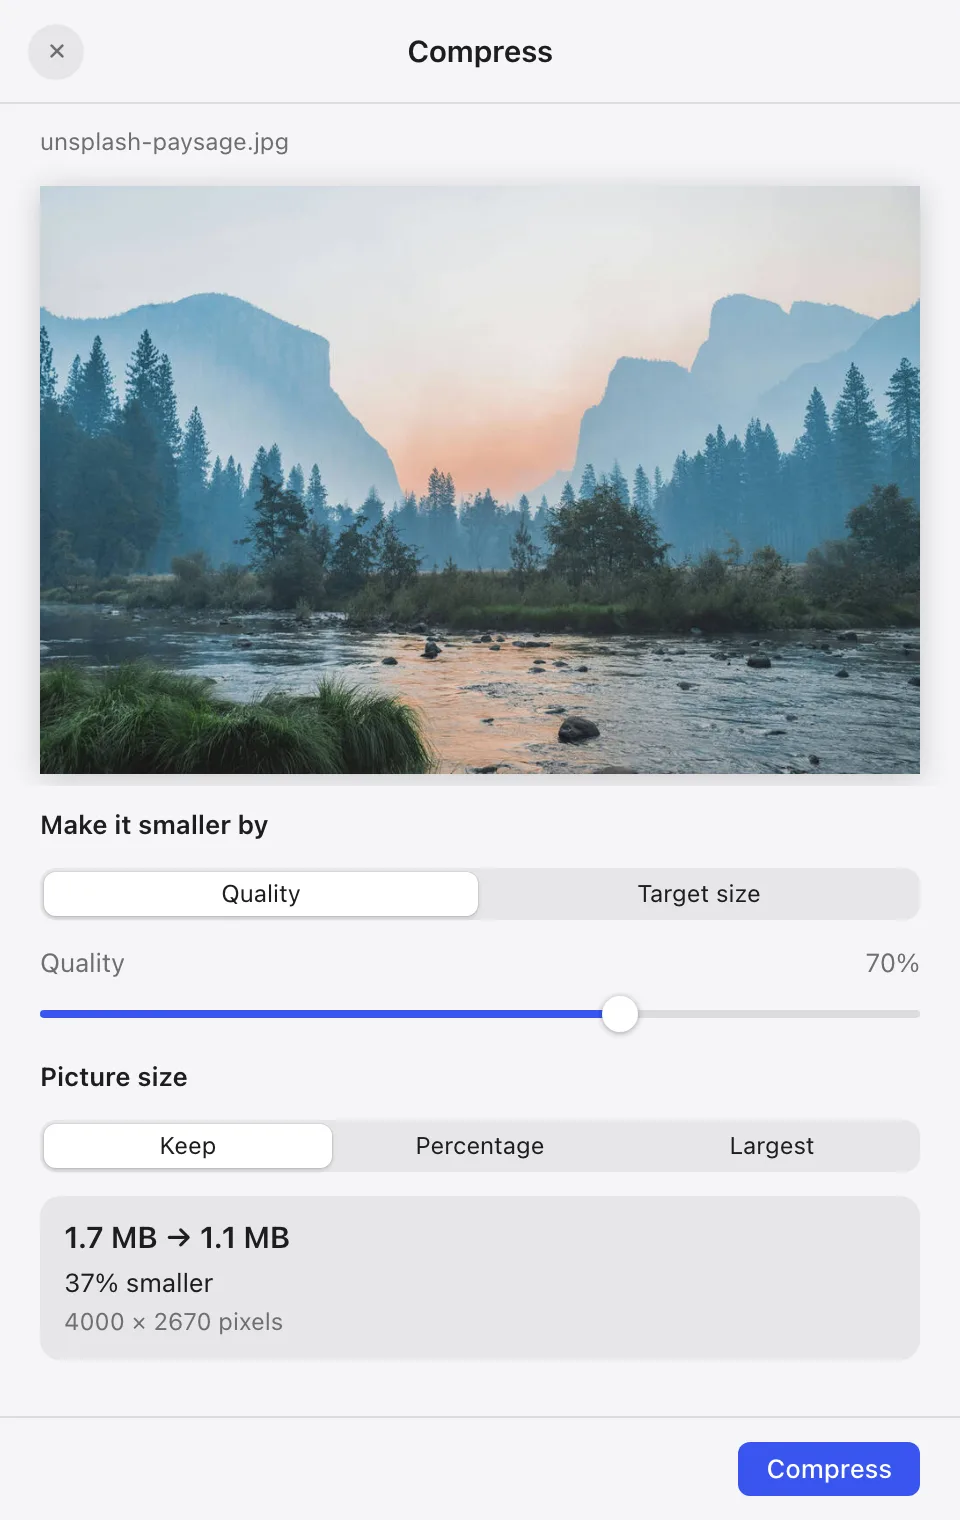
Task: Close the Compress dialog with the X
Action: click(56, 52)
